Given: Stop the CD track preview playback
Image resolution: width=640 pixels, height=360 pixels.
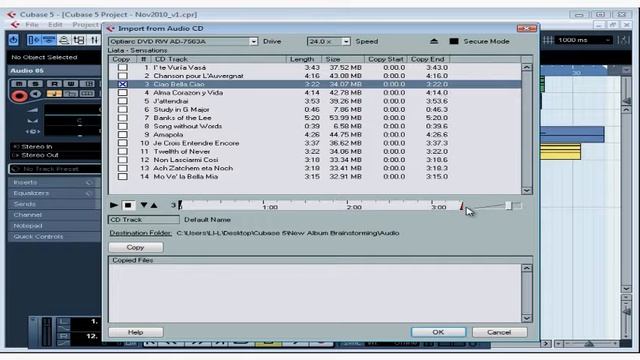Looking at the screenshot, I should pos(128,205).
